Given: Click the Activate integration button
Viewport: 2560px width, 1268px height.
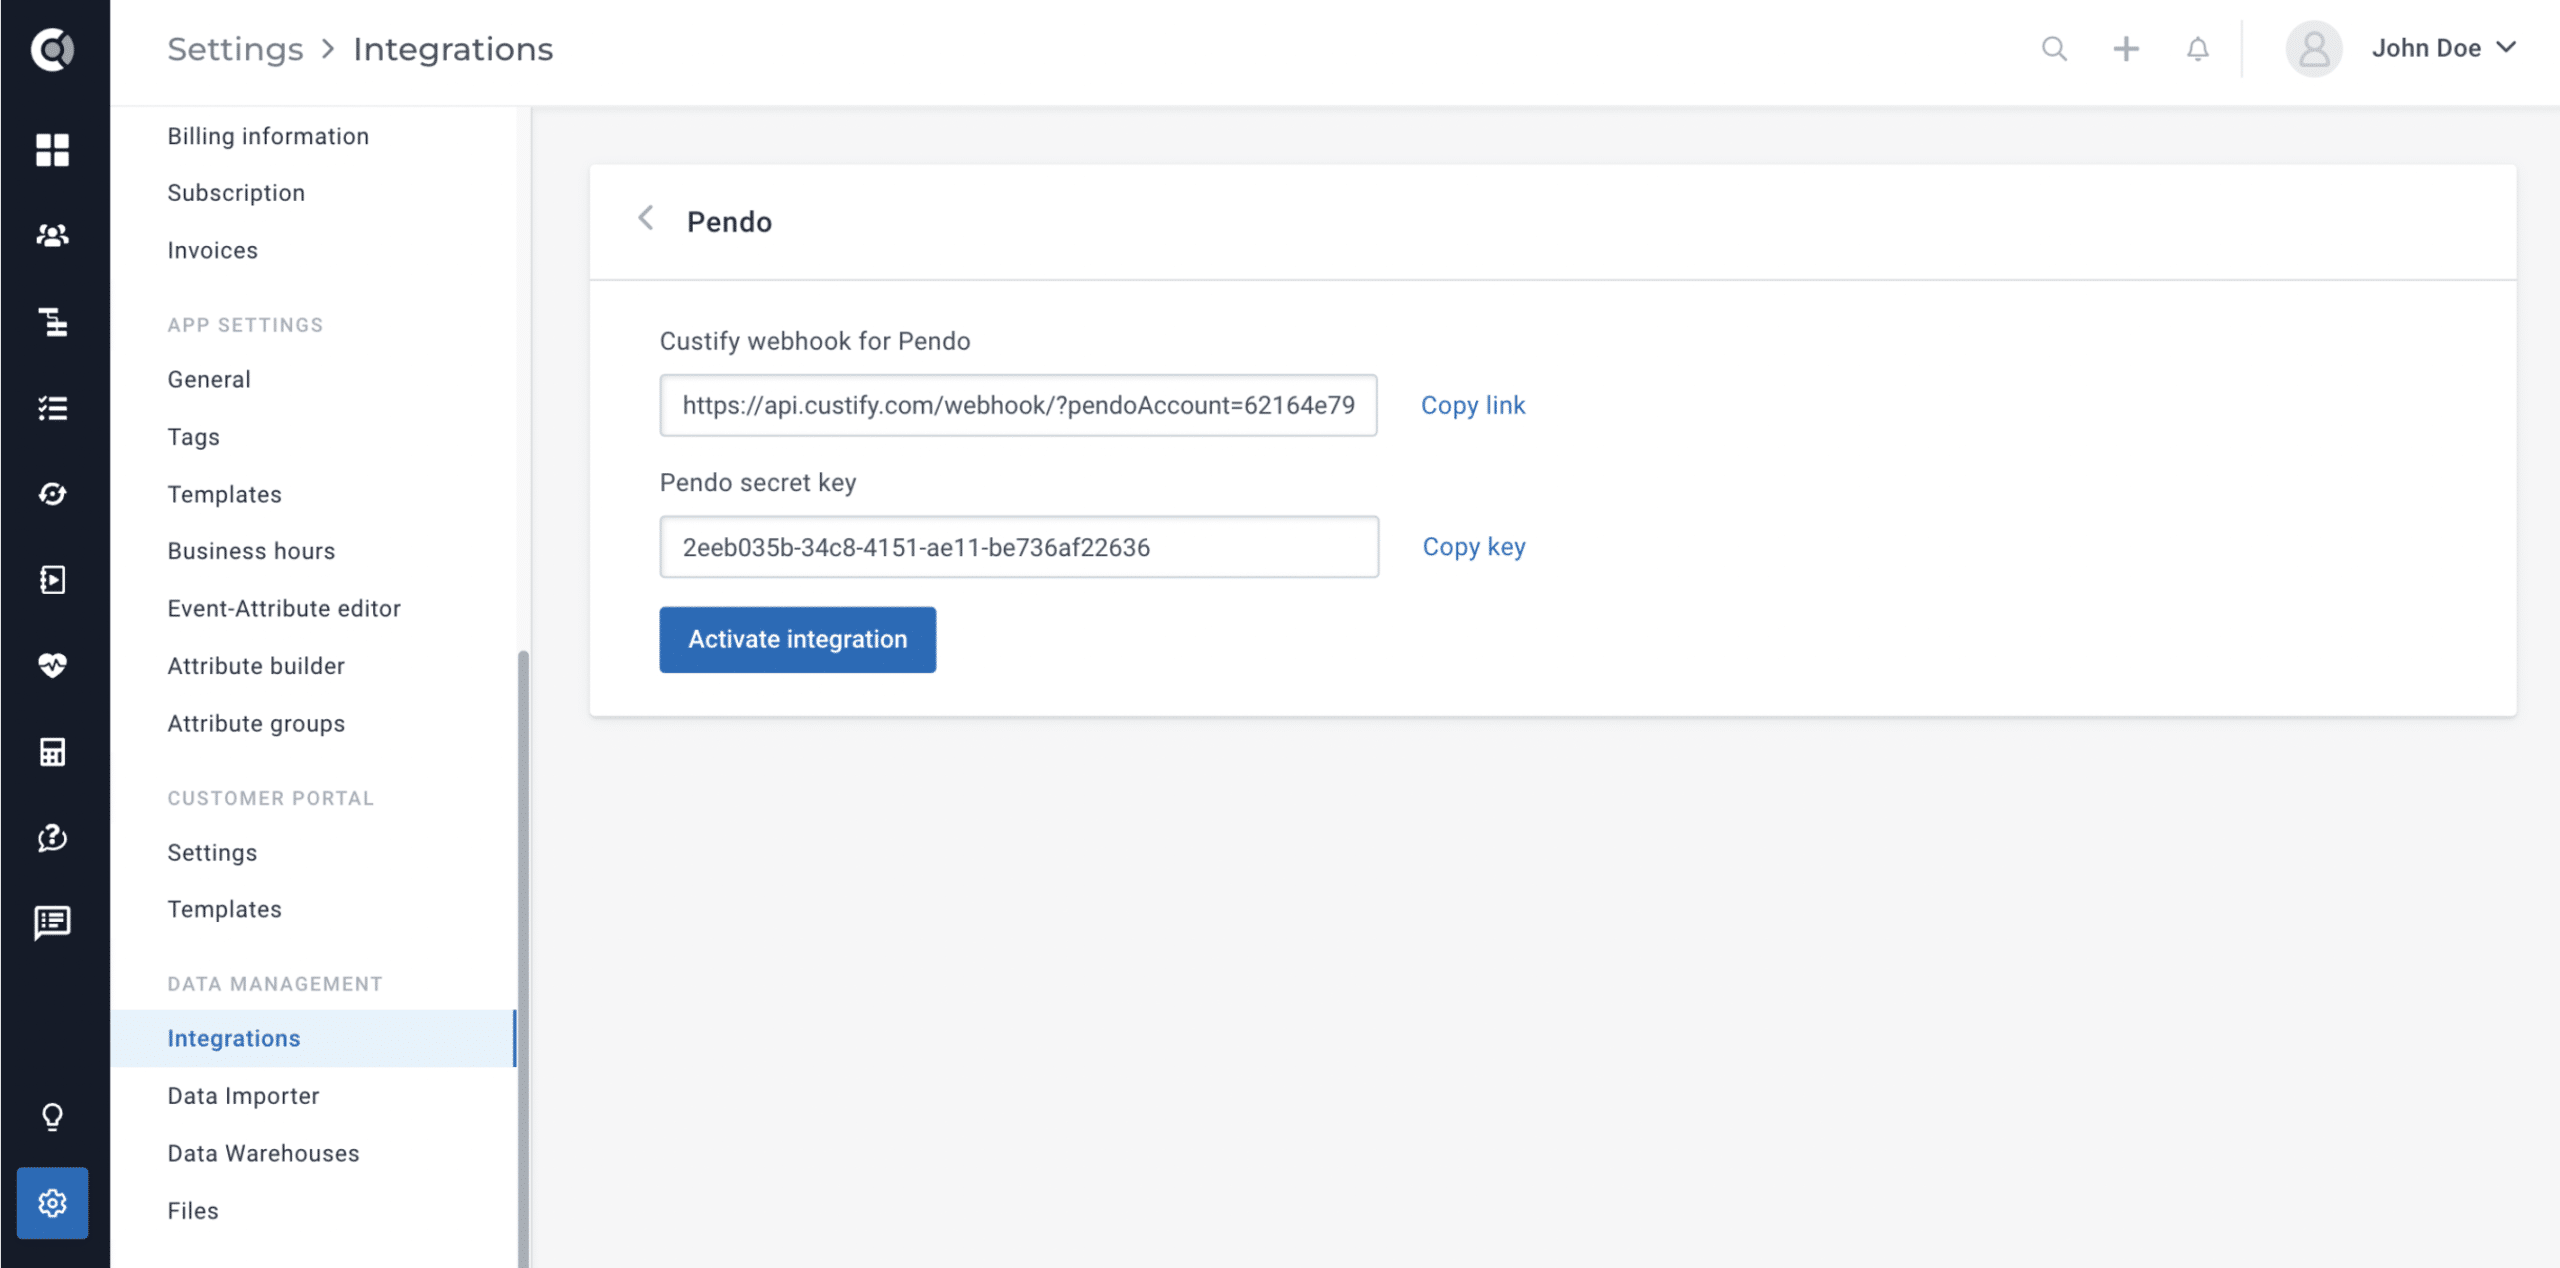Looking at the screenshot, I should (x=797, y=640).
